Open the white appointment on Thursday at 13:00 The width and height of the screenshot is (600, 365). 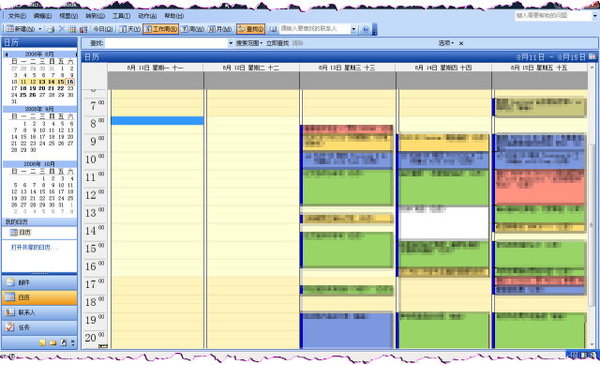pyautogui.click(x=444, y=223)
